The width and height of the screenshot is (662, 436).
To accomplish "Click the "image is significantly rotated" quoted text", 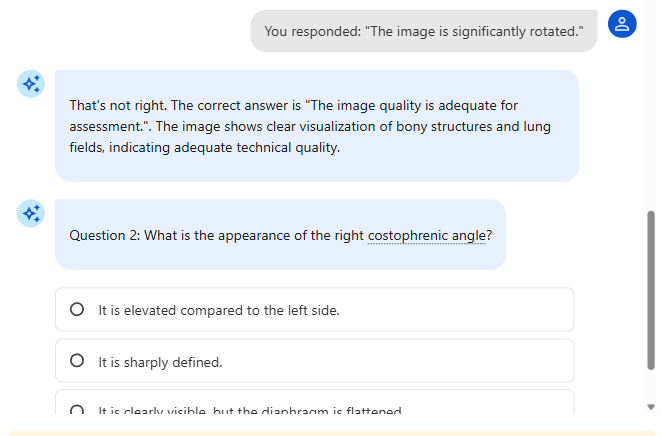I will [x=475, y=31].
